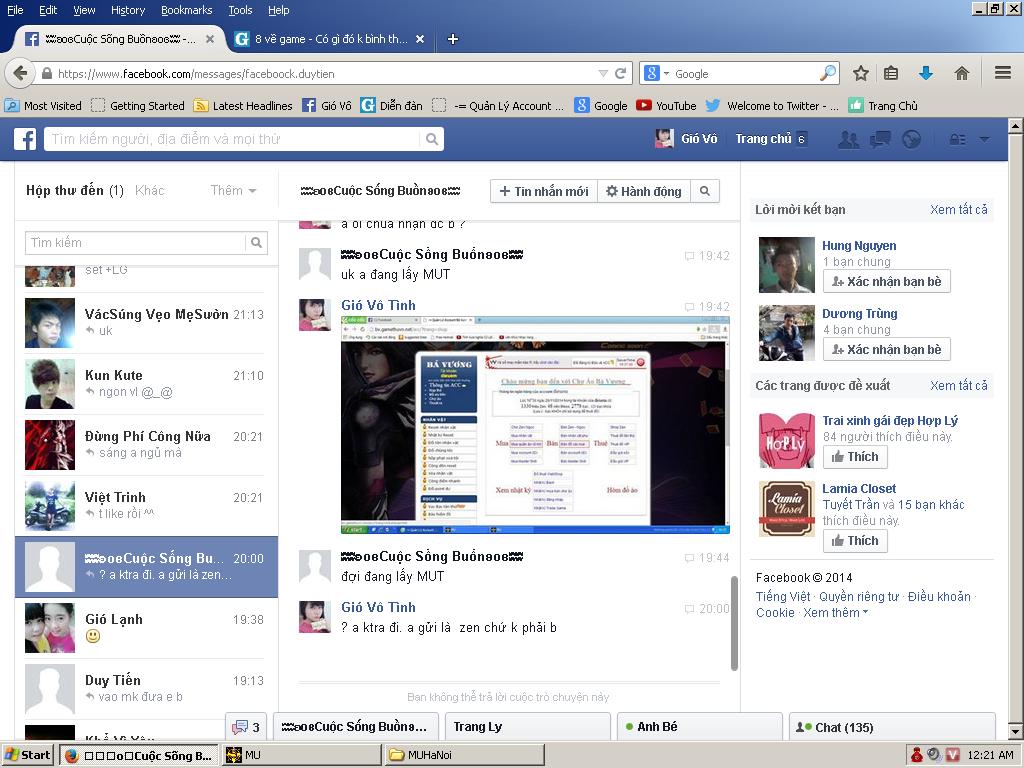Open the chat messages bubble icon showing 3
Viewport: 1024px width, 768px height.
(246, 727)
